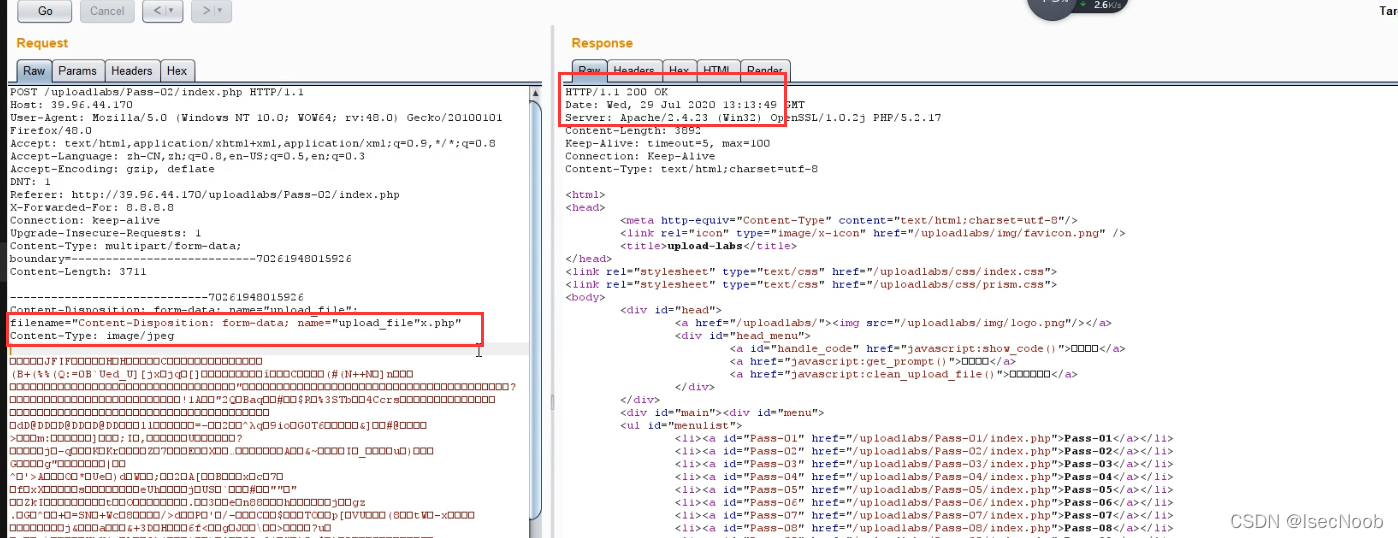This screenshot has height=538, width=1398.
Task: Click the javascript:clean_upload_file() anchor line
Action: pyautogui.click(x=903, y=374)
